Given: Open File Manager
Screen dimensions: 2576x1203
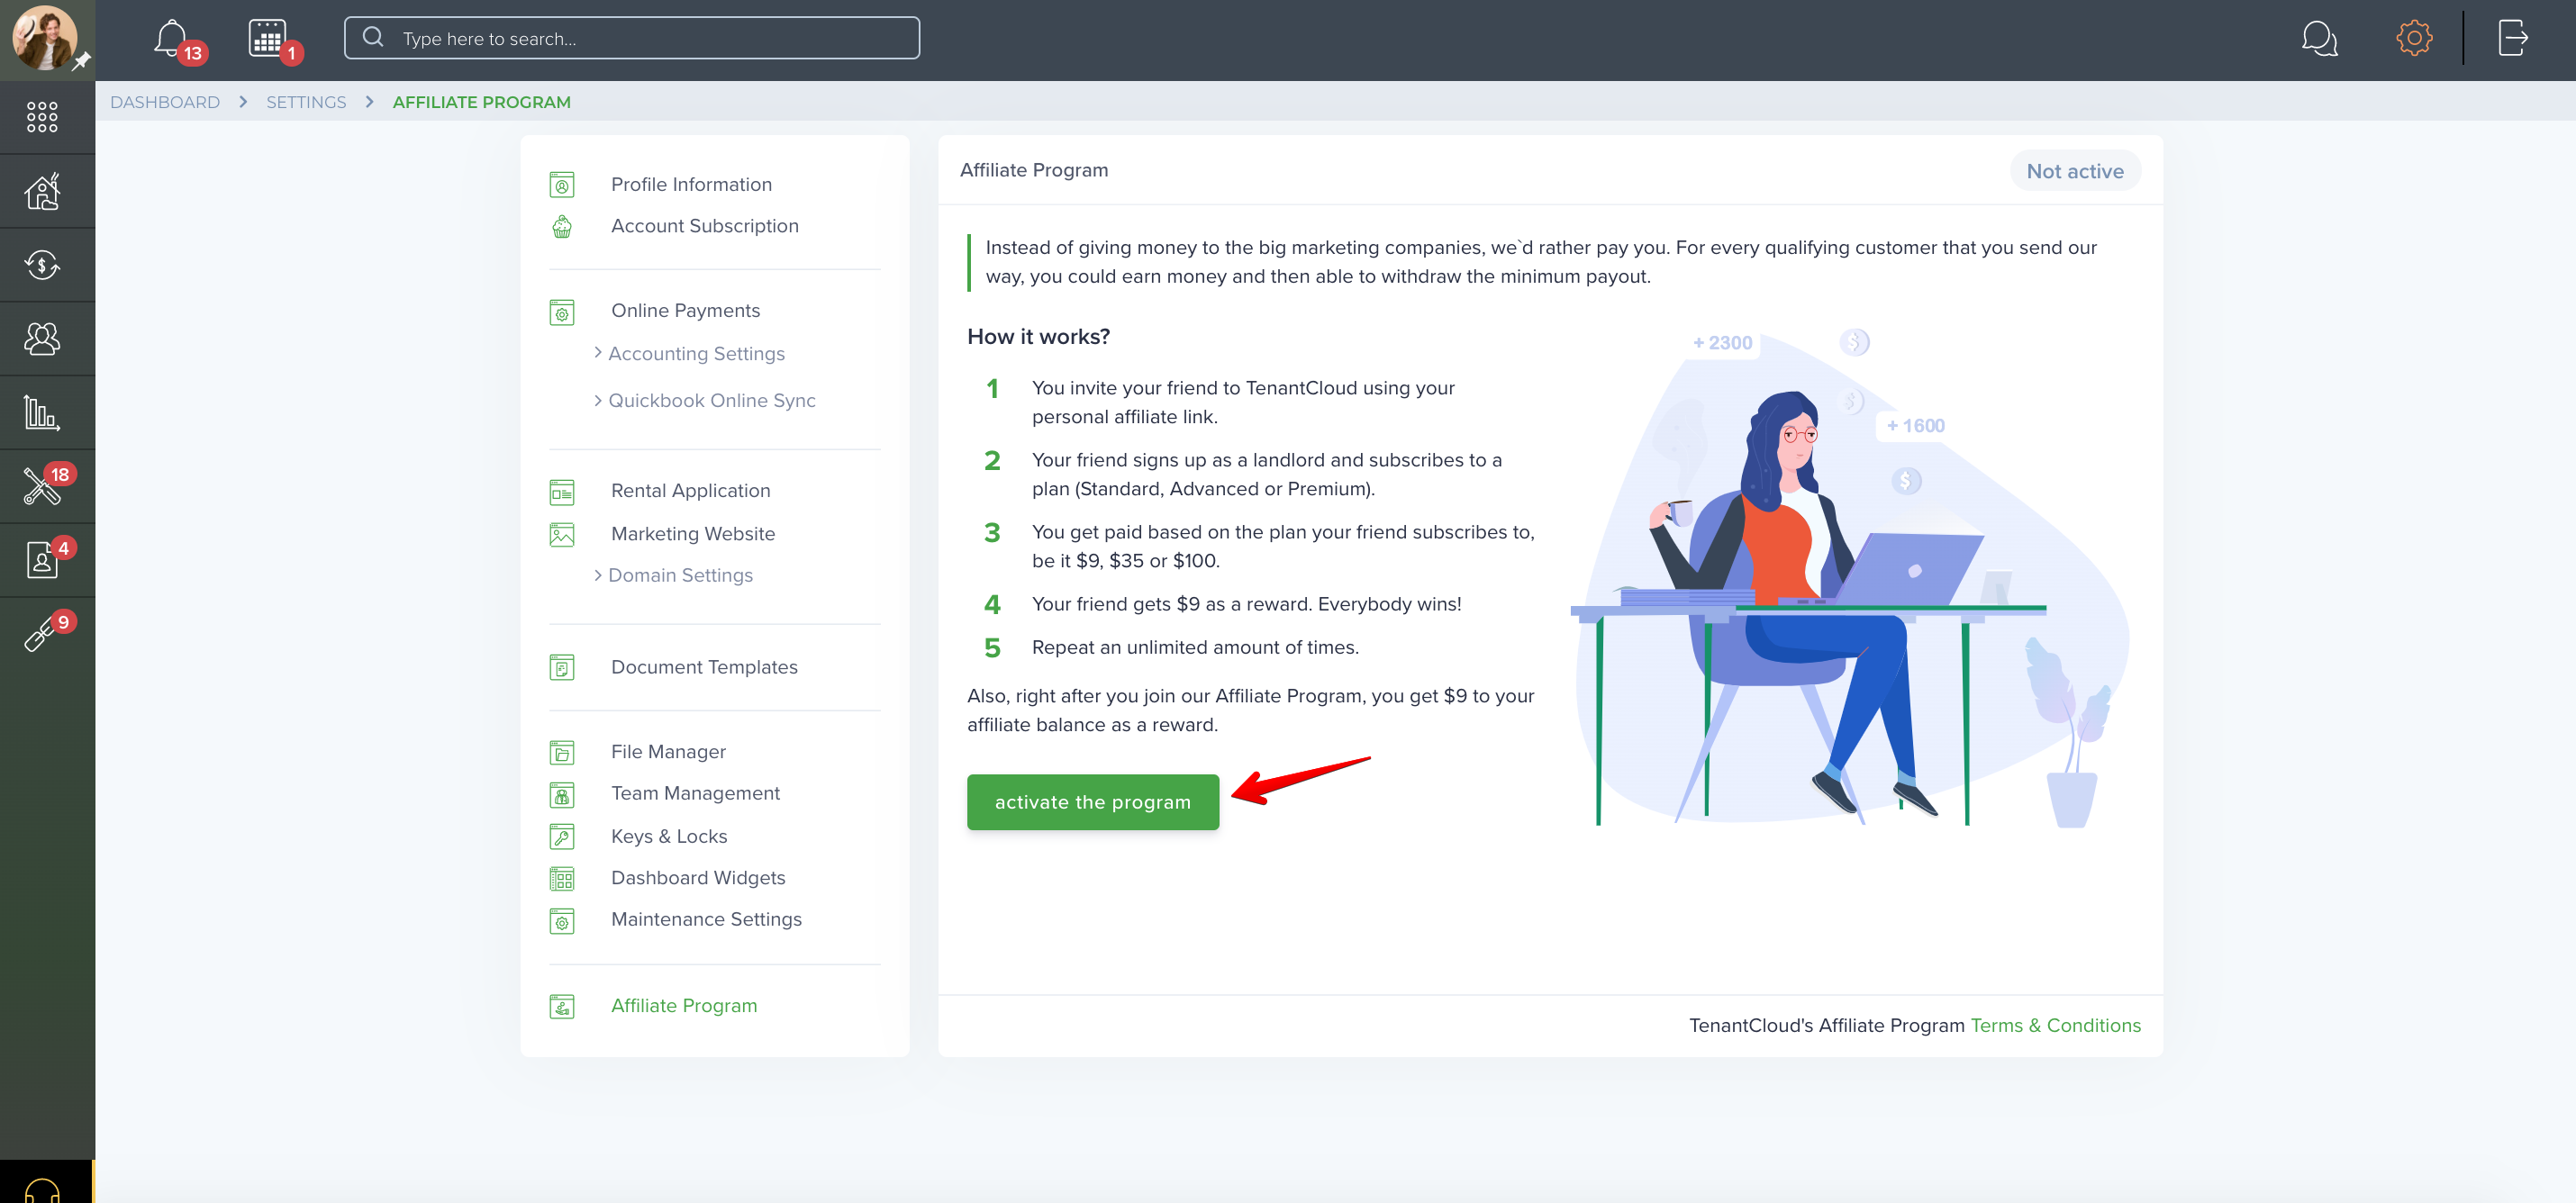Looking at the screenshot, I should click(668, 751).
